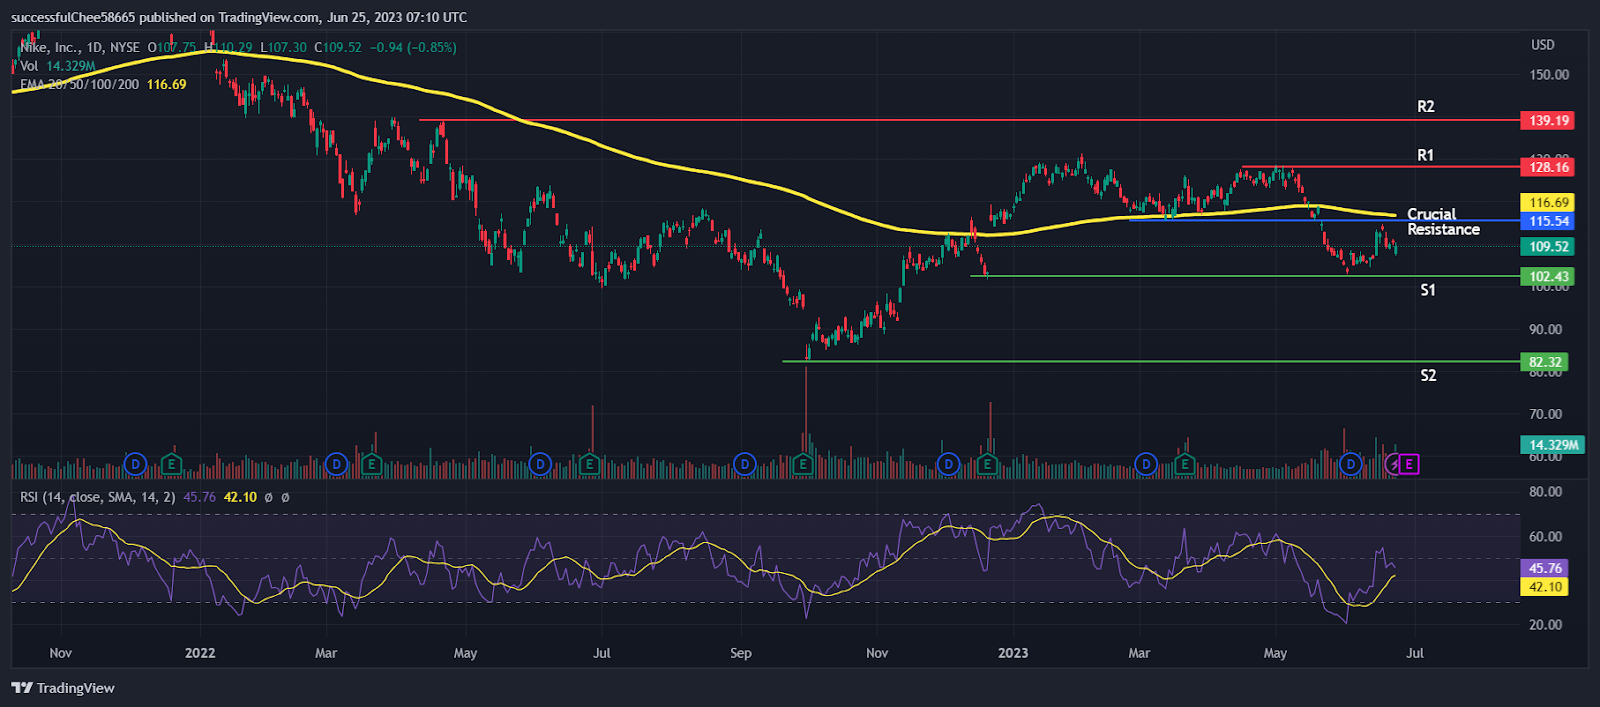Select the Vol 14.329M indicator legend
The width and height of the screenshot is (1600, 707).
tap(58, 66)
